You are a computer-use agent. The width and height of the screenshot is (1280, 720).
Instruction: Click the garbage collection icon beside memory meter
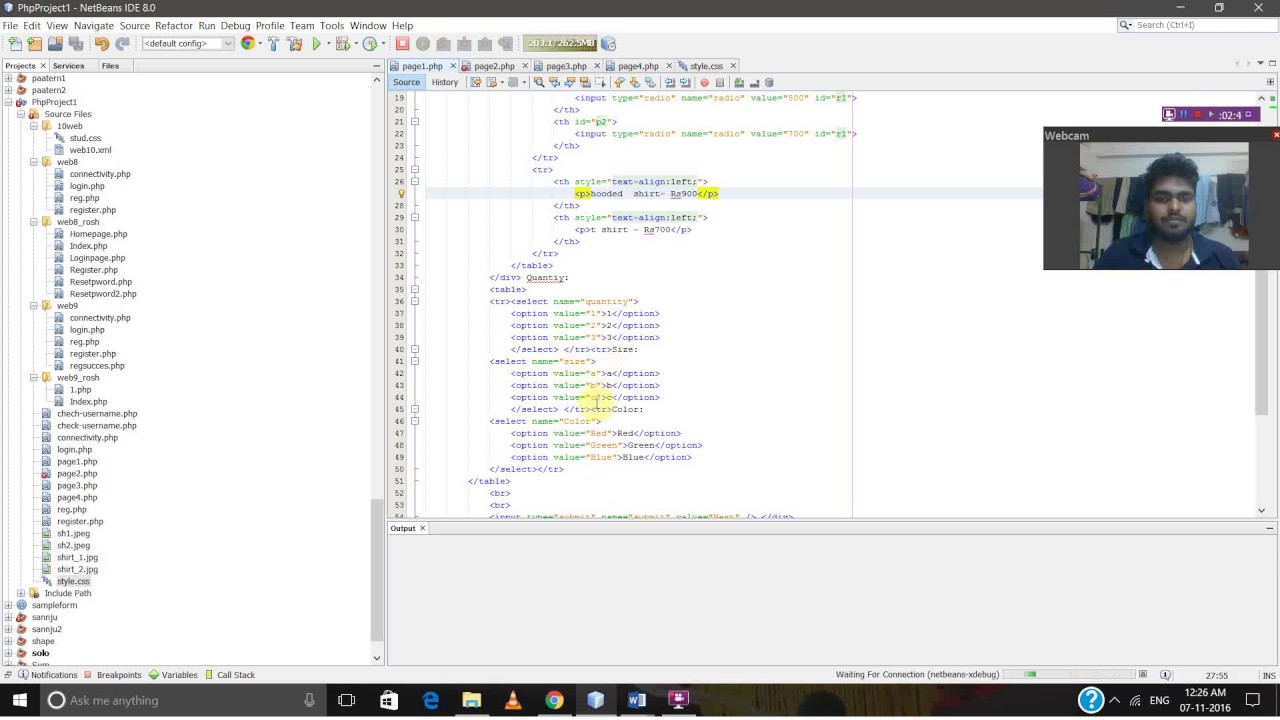click(608, 44)
